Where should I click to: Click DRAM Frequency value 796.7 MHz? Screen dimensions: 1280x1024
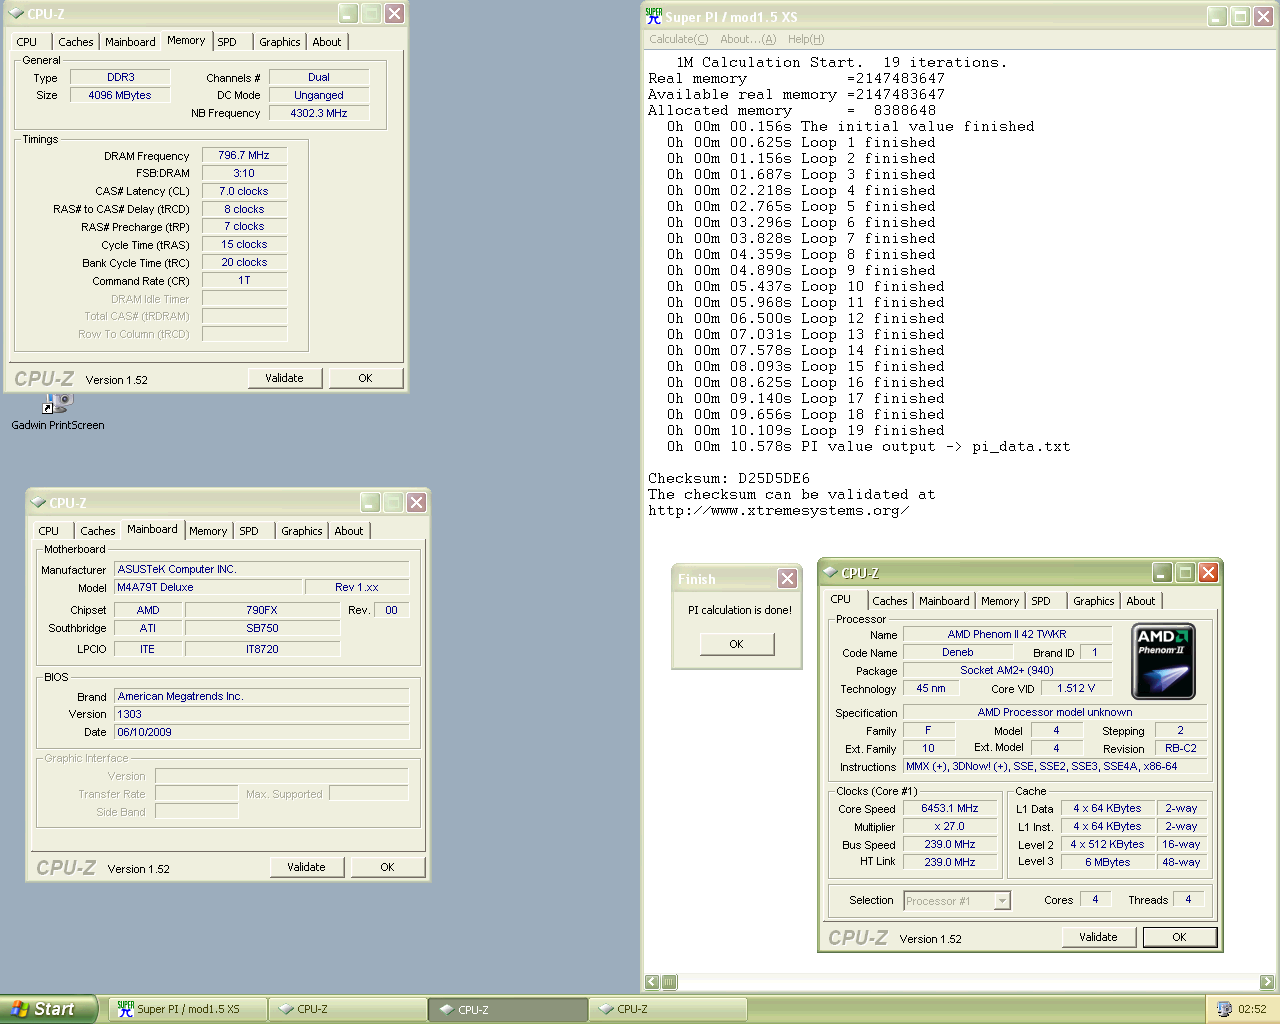(244, 155)
